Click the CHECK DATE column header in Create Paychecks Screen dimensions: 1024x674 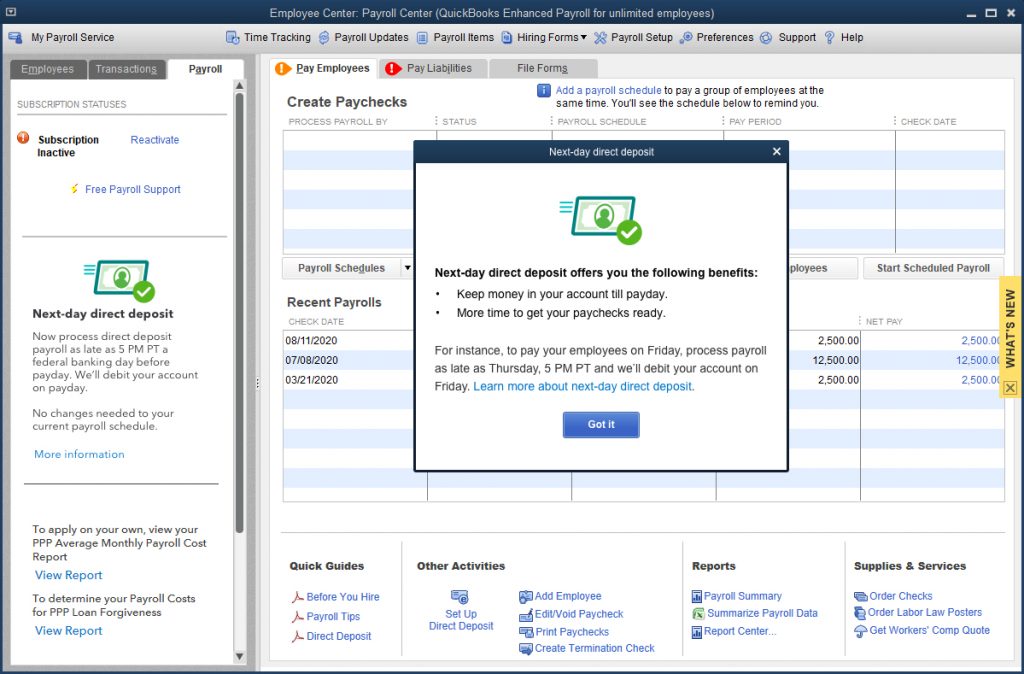(928, 121)
